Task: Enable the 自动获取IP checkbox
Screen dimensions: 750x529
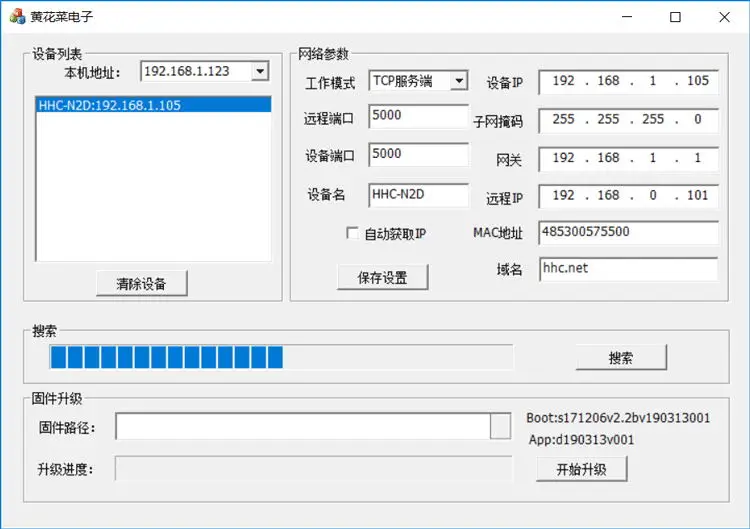Action: point(352,233)
